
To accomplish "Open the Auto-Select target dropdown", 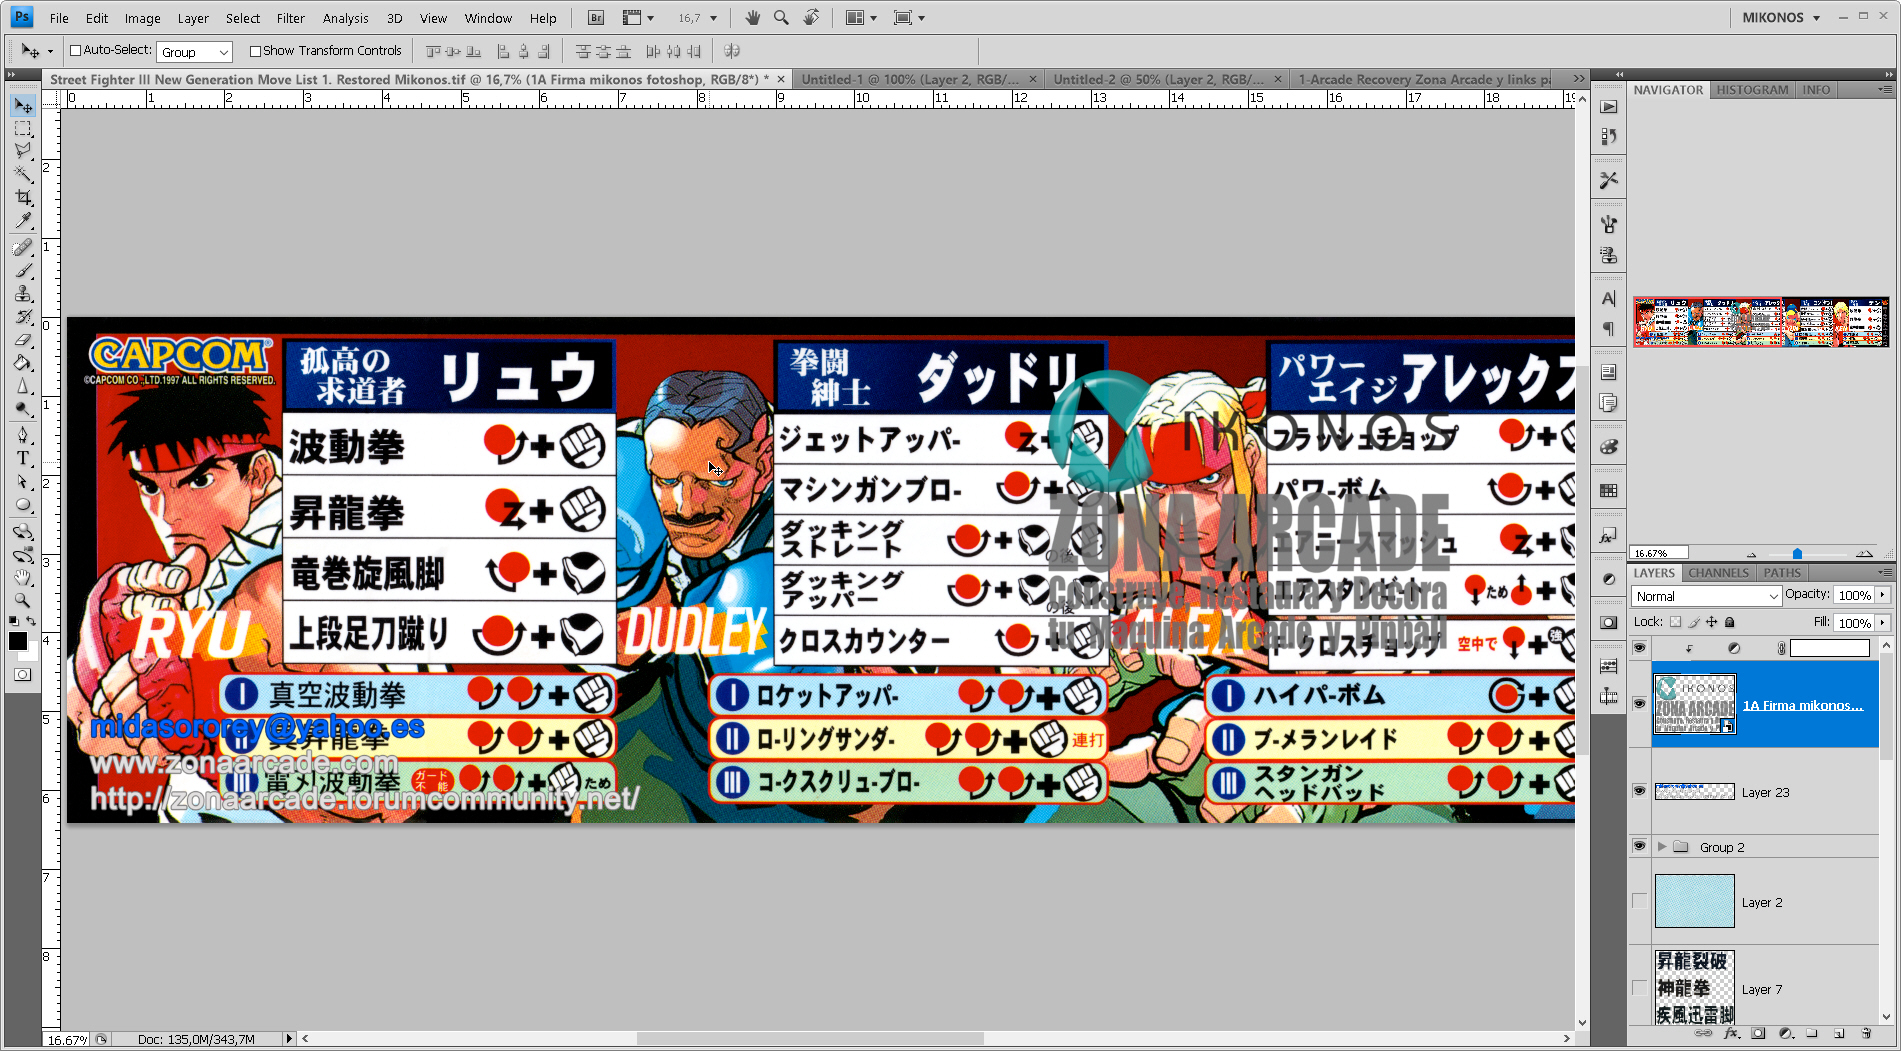I will [x=224, y=51].
